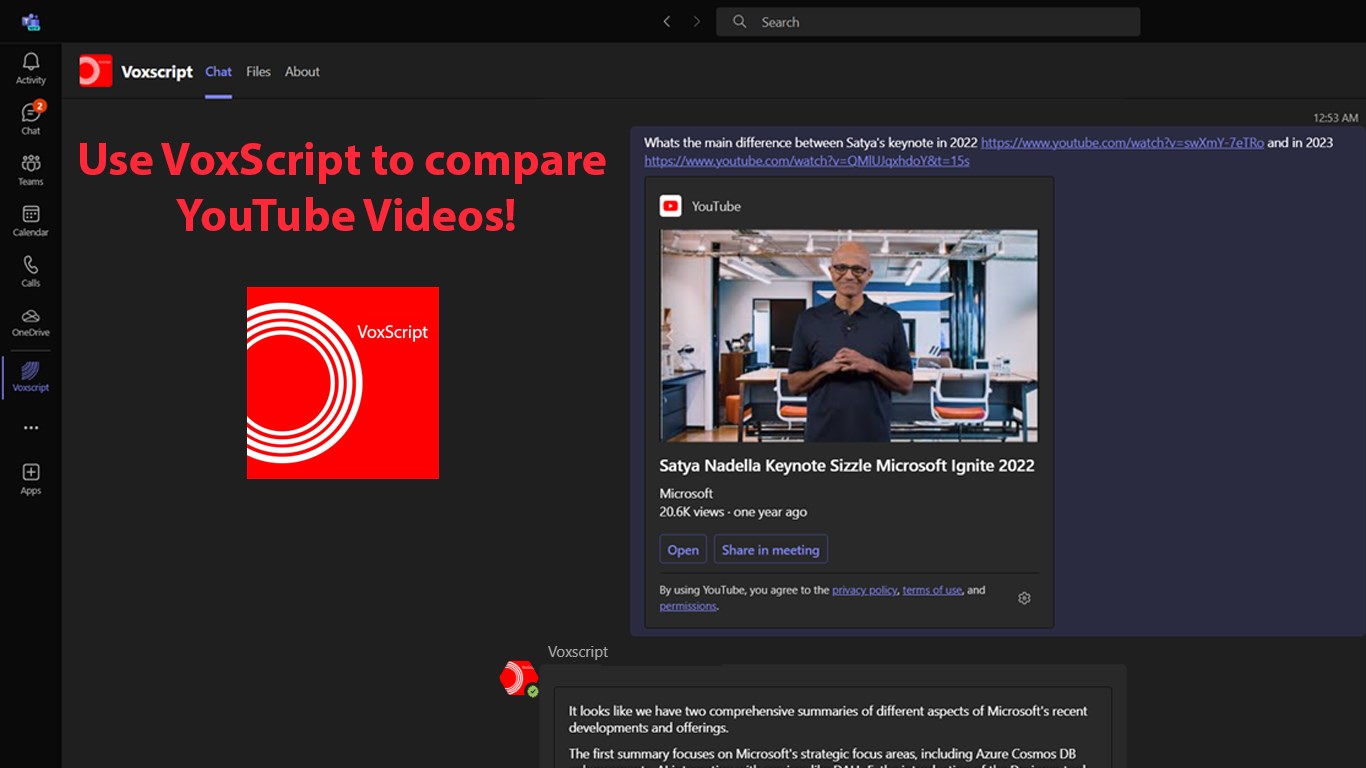Select the Voxscript app in sidebar
Screen dimensions: 1366x768
coord(31,376)
